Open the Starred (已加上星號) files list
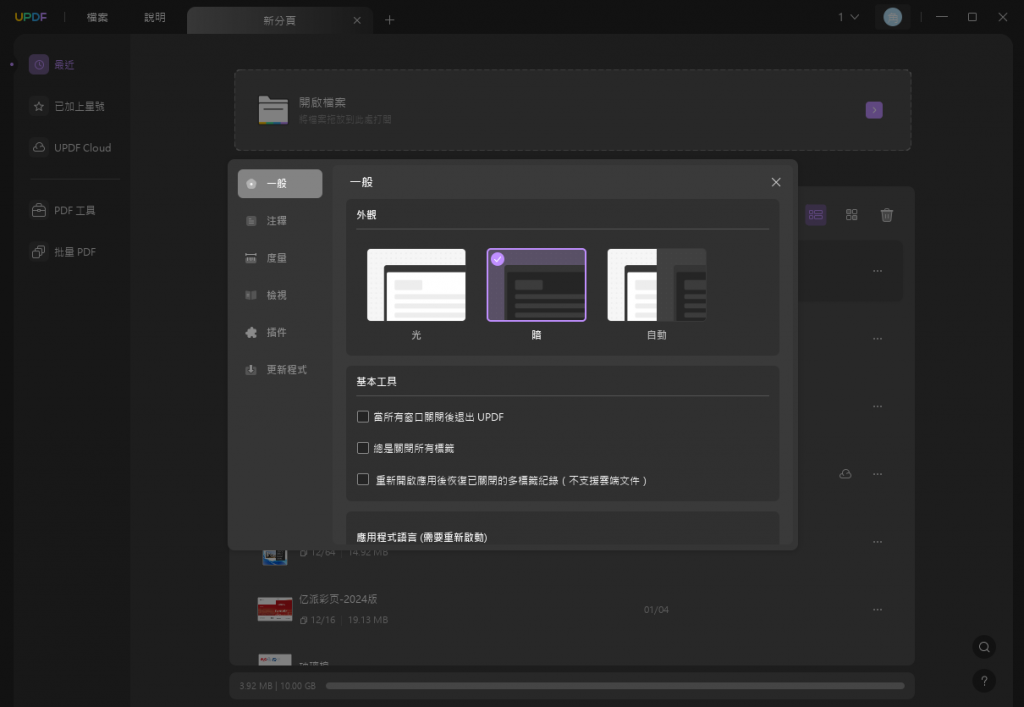Screen dimensions: 1024x707 pyautogui.click(x=68, y=106)
